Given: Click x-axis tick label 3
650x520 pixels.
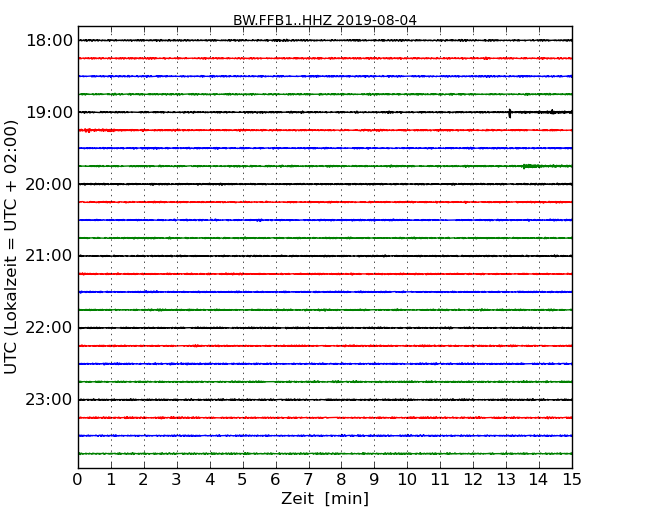Looking at the screenshot, I should click(x=177, y=480).
